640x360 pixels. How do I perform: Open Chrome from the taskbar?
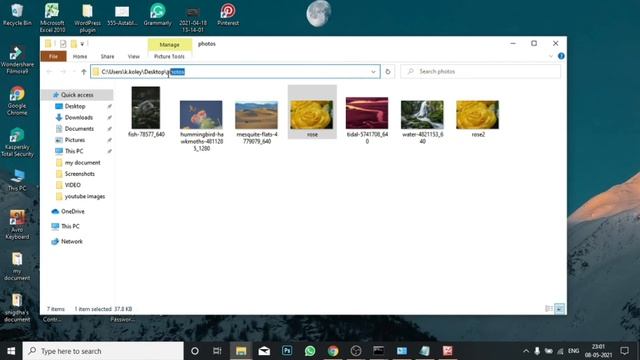tap(333, 351)
